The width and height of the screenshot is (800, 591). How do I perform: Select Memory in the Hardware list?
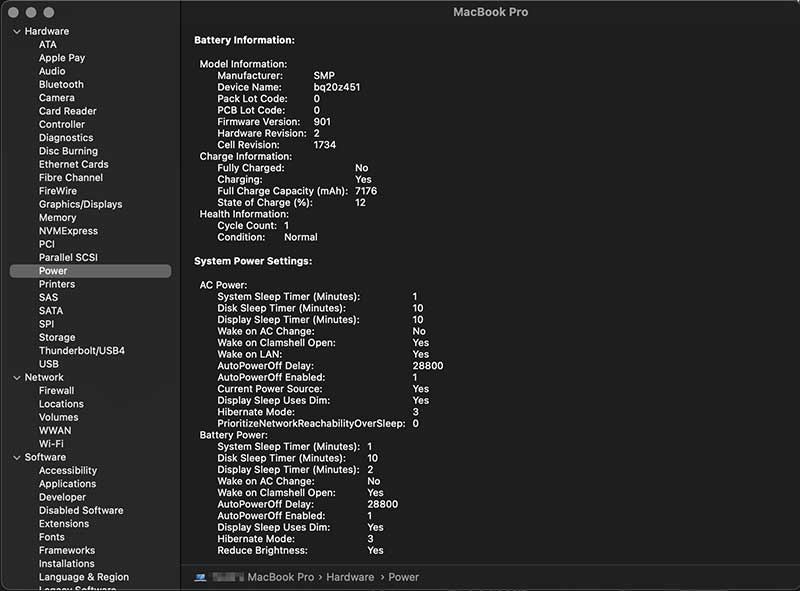click(x=57, y=217)
